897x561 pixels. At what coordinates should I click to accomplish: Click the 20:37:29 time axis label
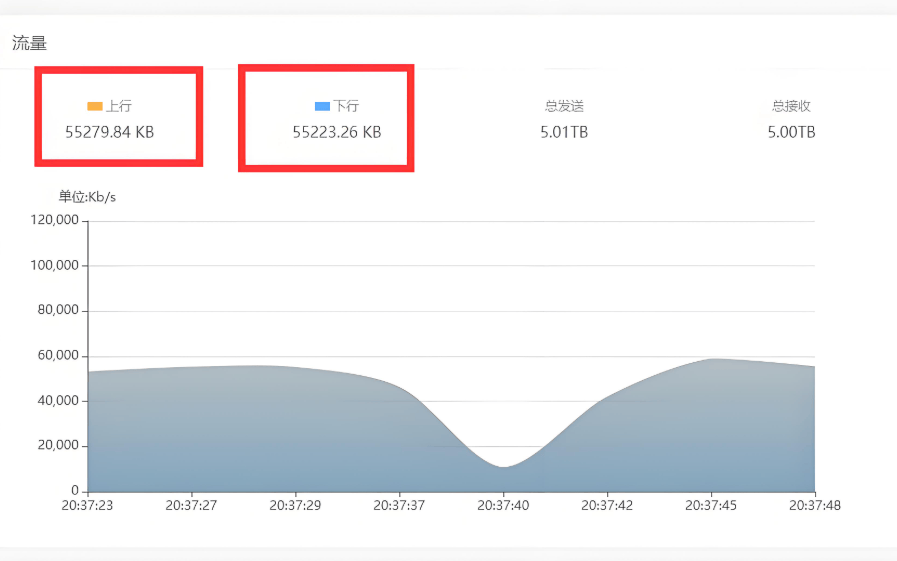coord(295,506)
